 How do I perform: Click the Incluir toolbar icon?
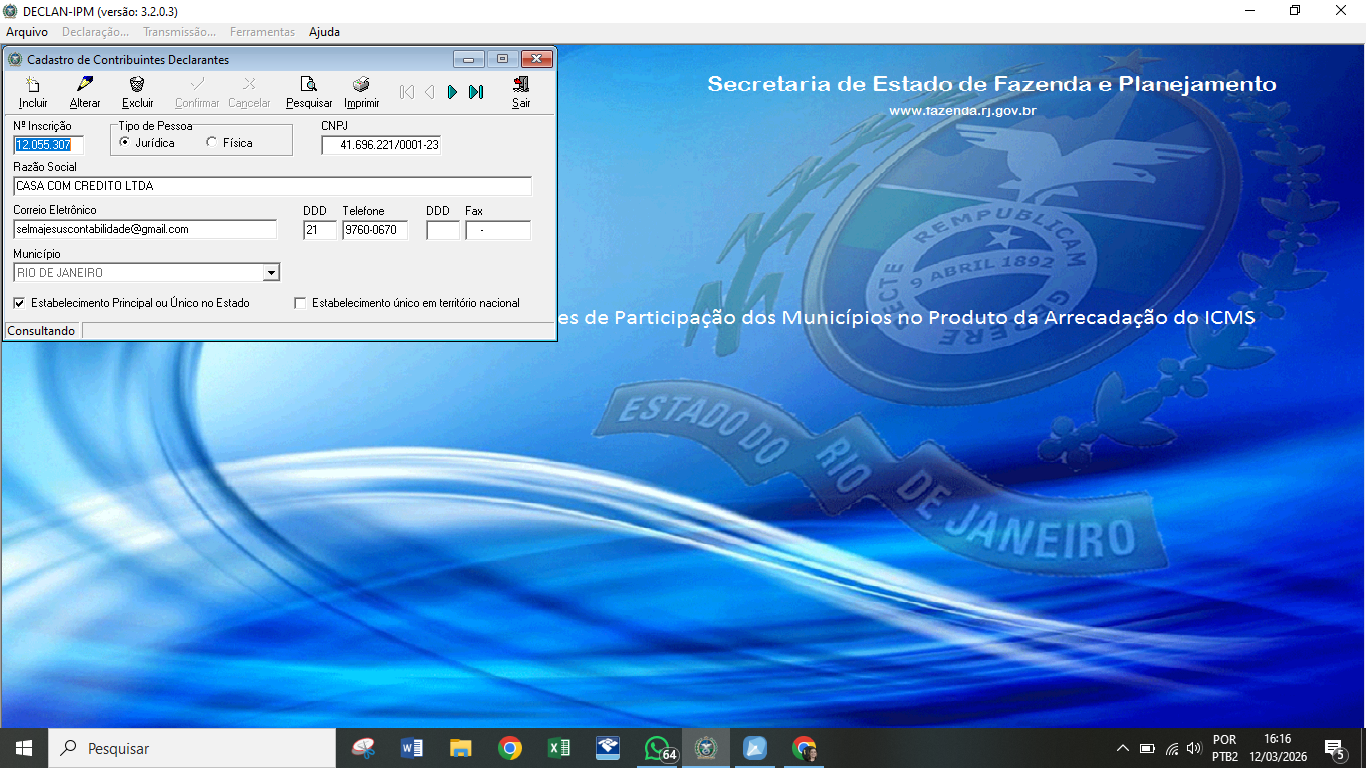33,92
